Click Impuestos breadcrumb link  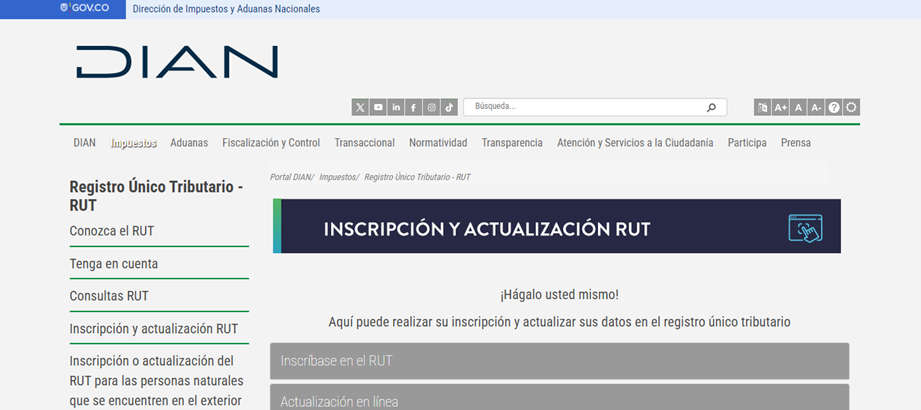point(338,177)
